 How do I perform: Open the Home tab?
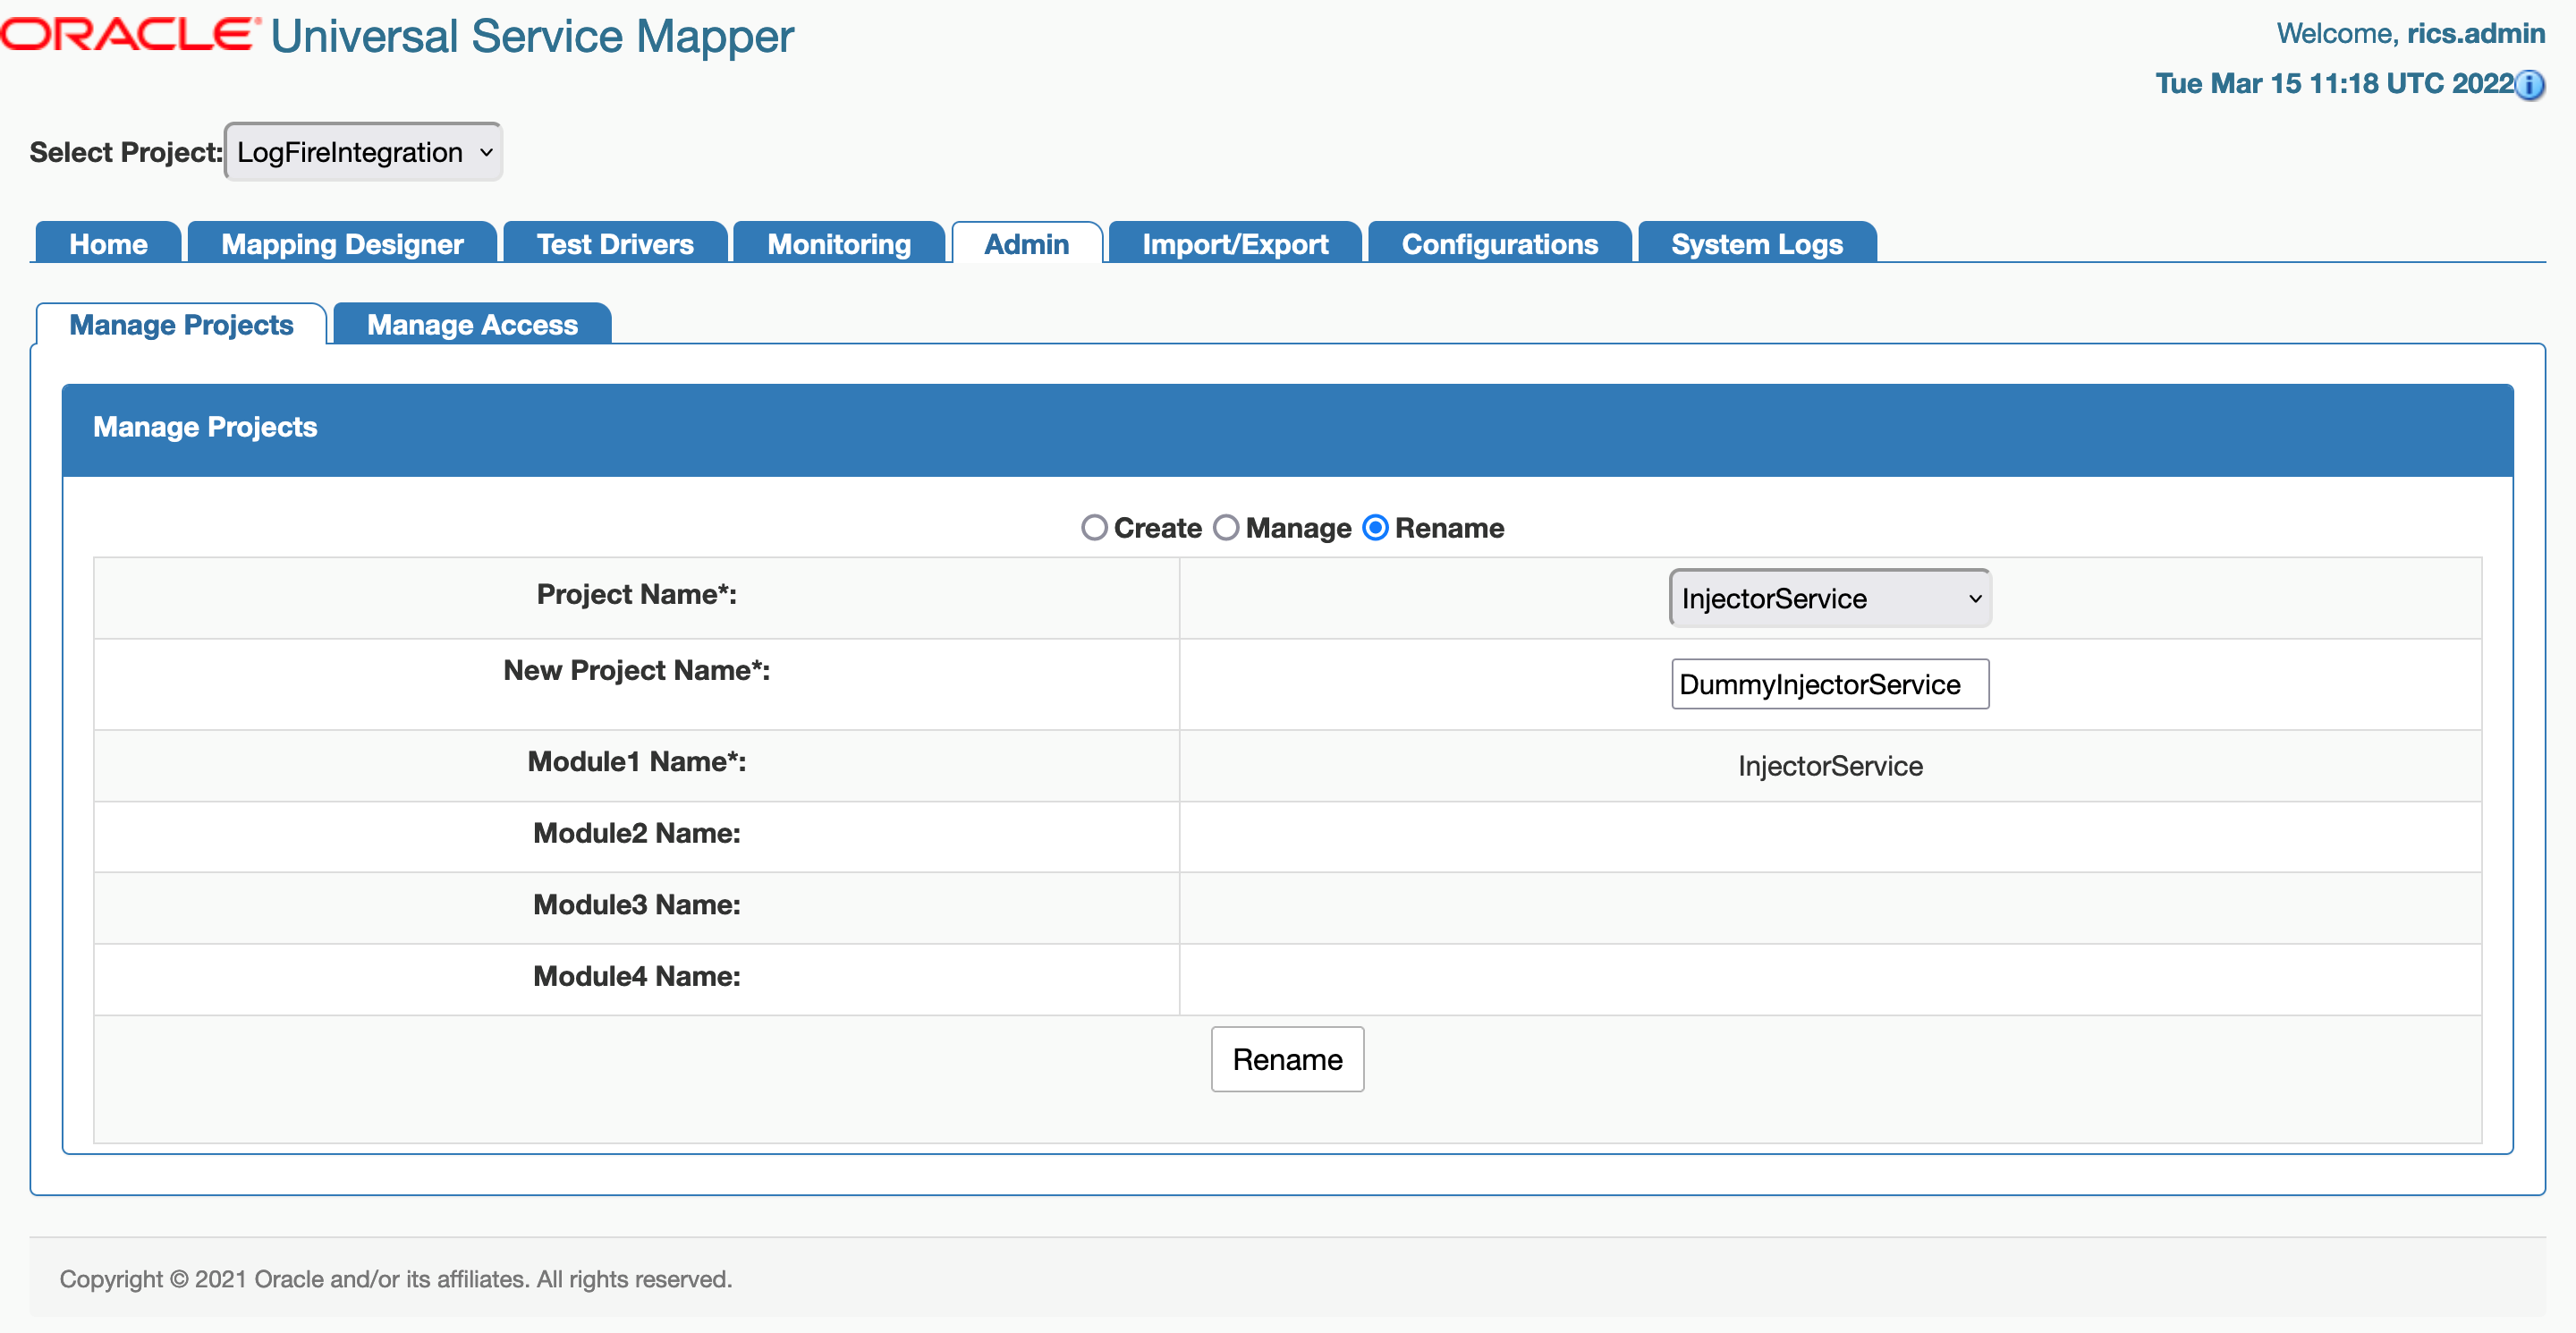[108, 244]
